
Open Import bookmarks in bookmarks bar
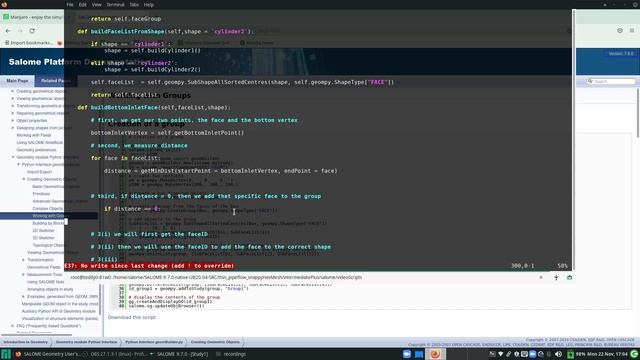28,42
